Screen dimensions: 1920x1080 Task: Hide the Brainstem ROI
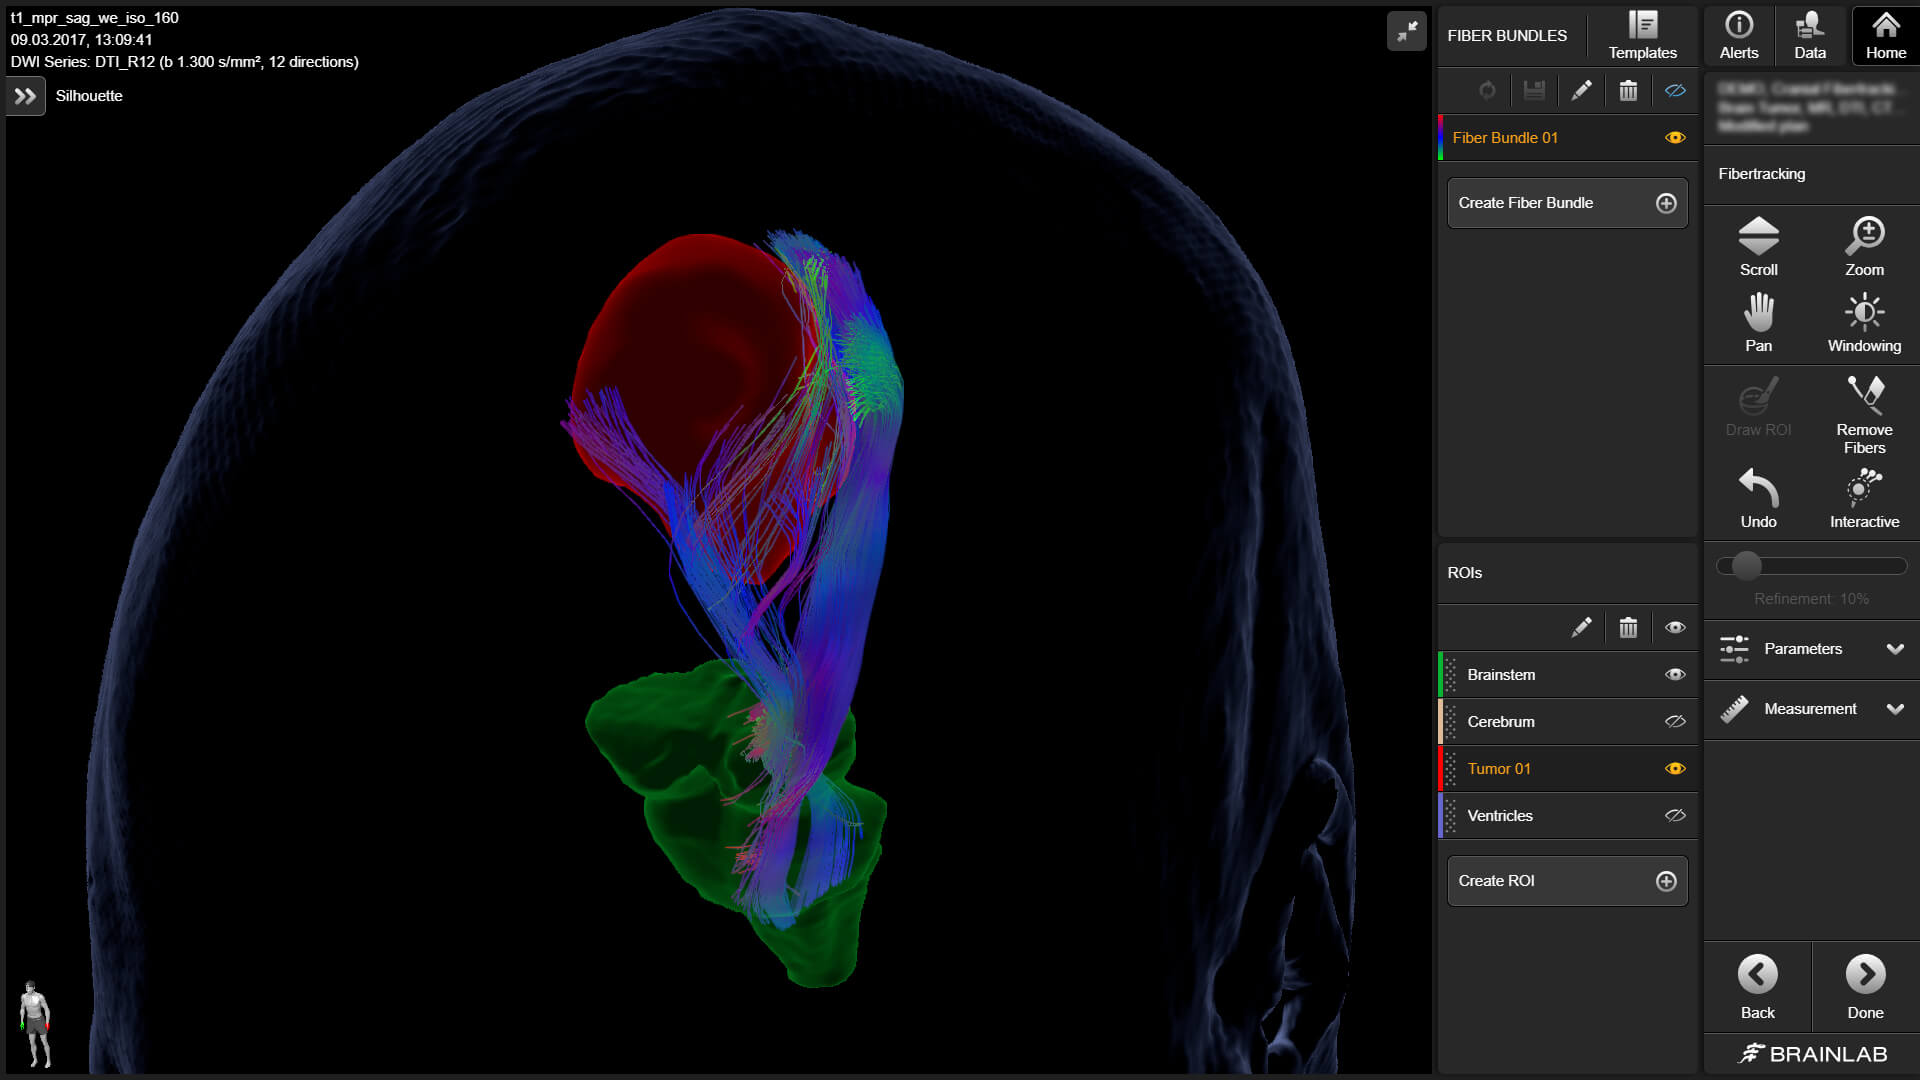point(1676,674)
